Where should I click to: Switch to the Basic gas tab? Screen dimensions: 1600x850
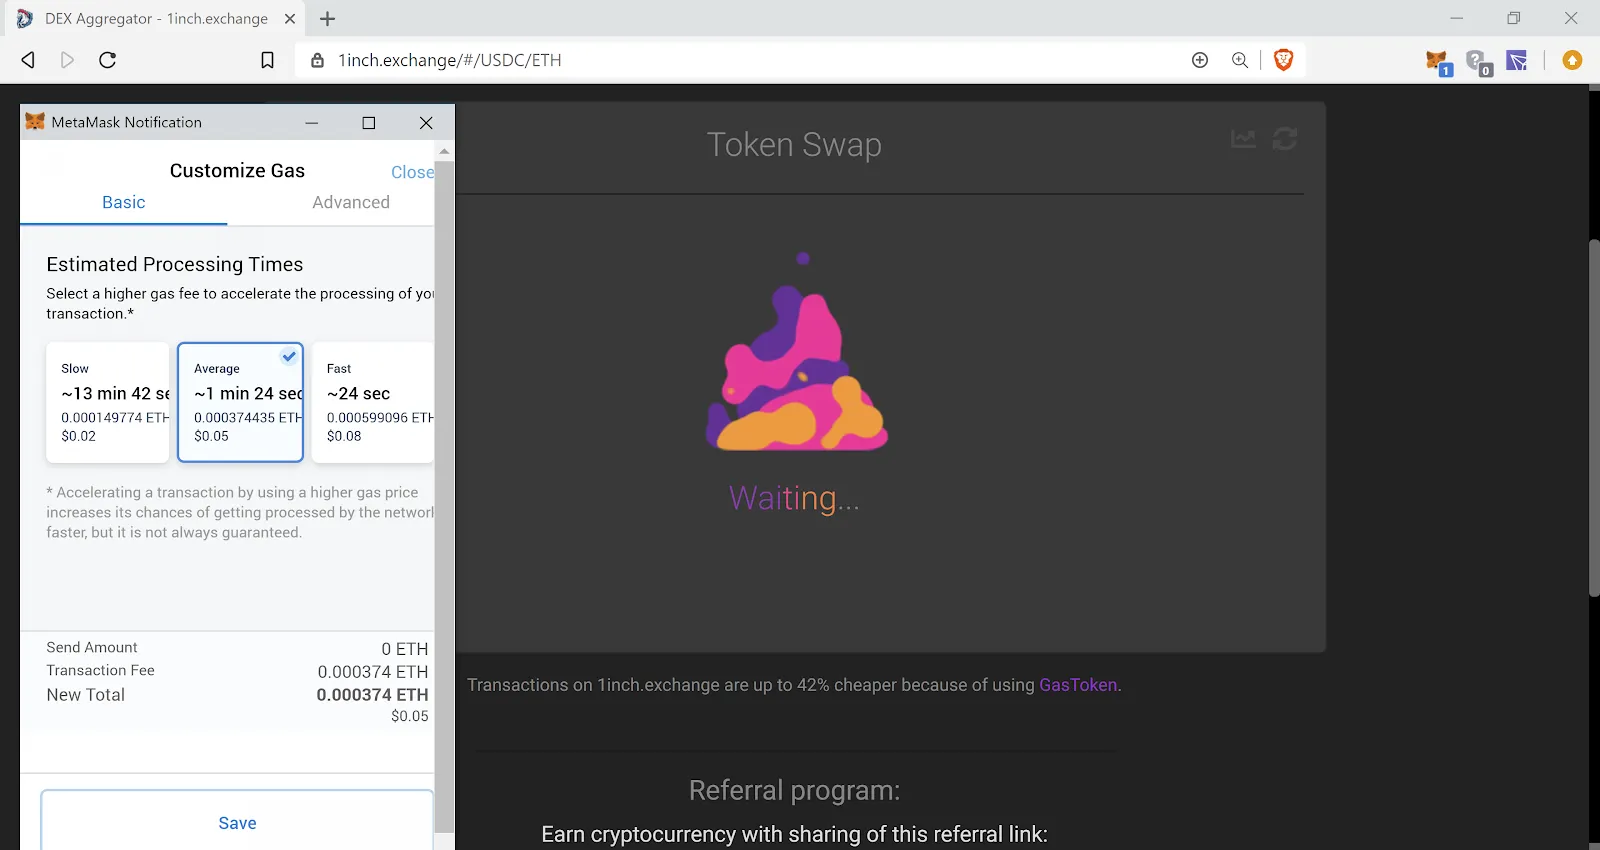[124, 202]
